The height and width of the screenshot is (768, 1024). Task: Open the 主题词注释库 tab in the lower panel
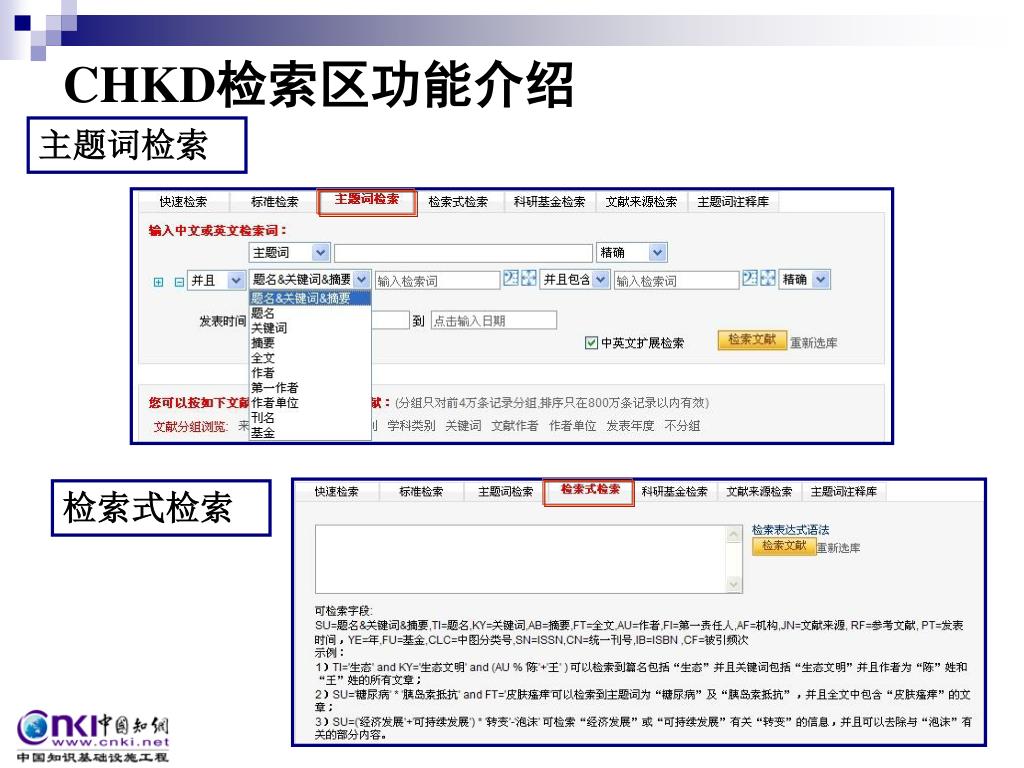(x=844, y=492)
